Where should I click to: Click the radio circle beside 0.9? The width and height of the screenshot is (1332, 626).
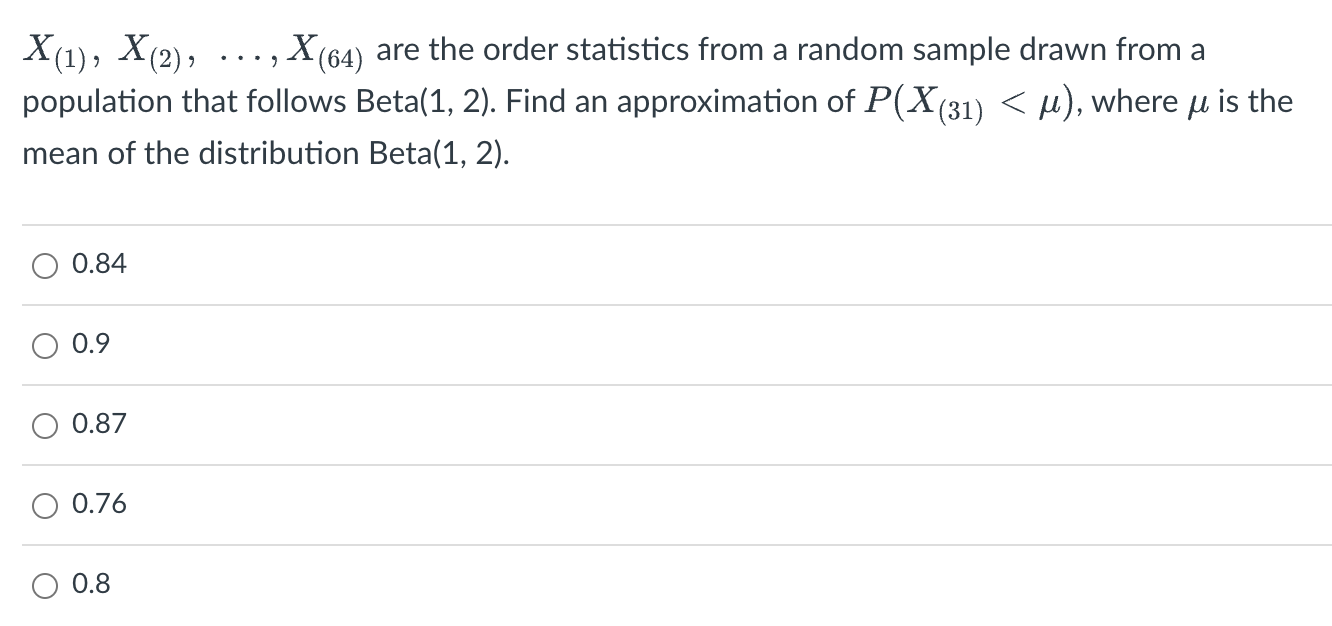(x=44, y=344)
